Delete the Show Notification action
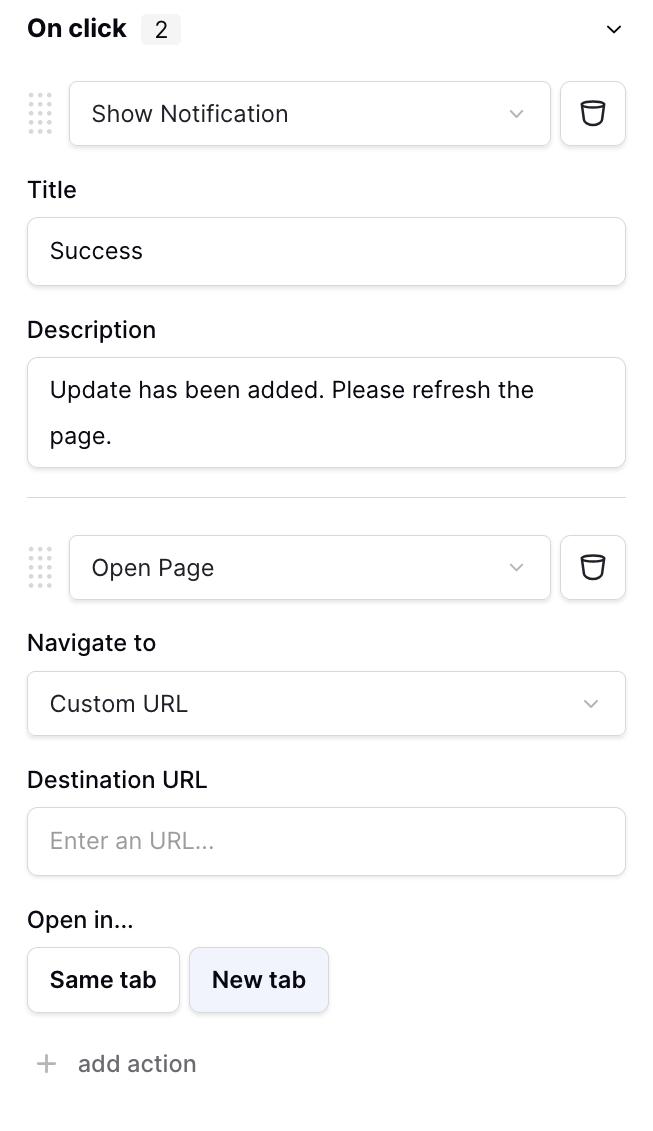The height and width of the screenshot is (1131, 653). [593, 114]
